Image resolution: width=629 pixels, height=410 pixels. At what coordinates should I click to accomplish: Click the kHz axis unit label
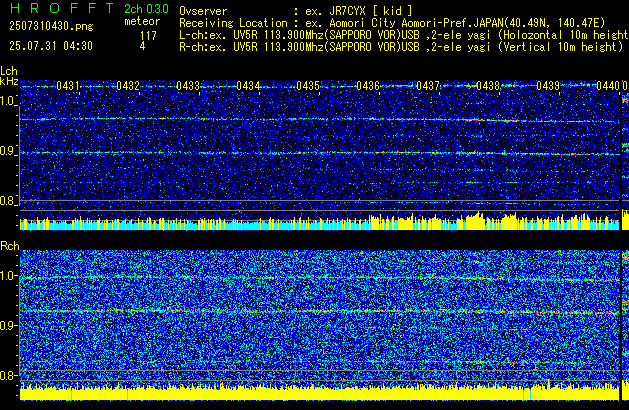(9, 81)
